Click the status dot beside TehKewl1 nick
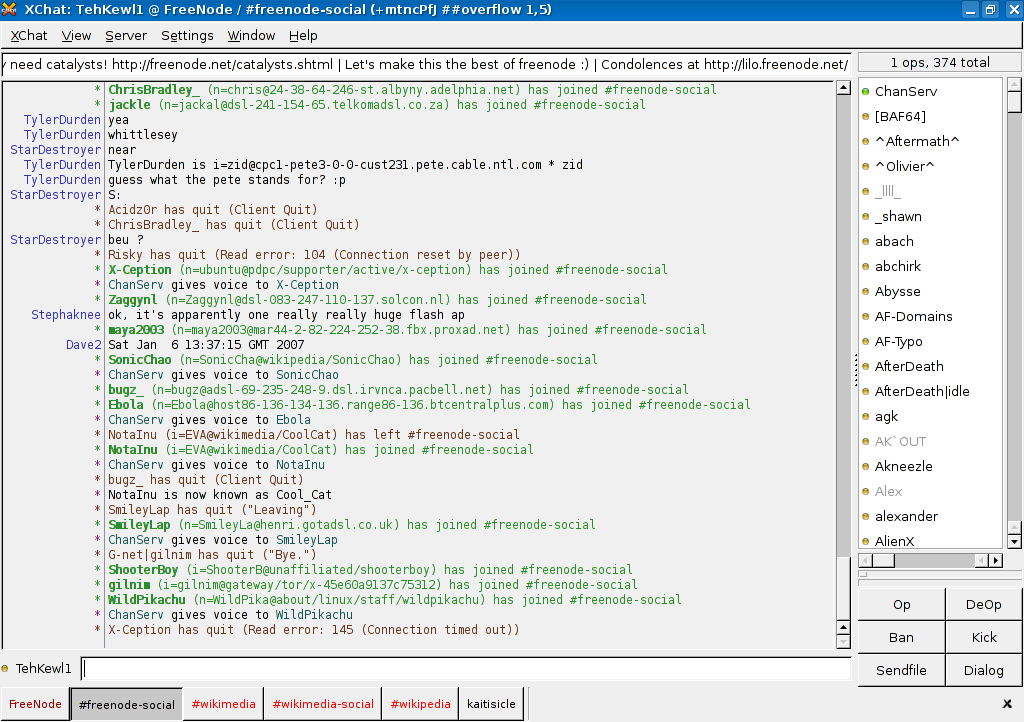Viewport: 1024px width, 722px height. point(5,668)
